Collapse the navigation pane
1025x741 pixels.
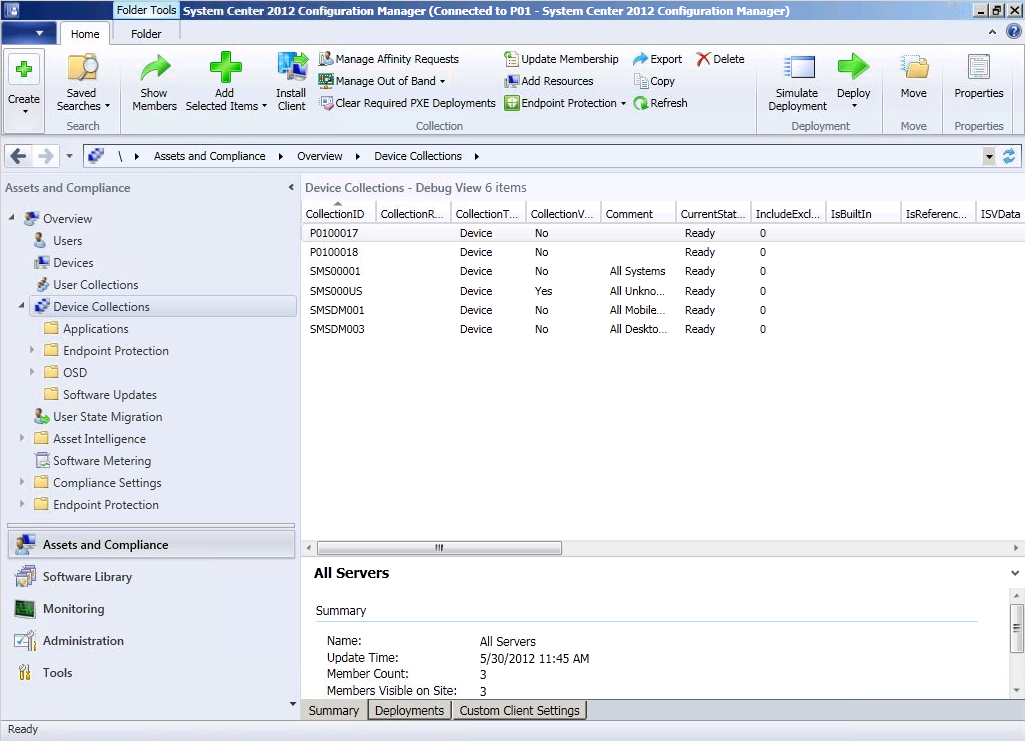click(x=291, y=188)
